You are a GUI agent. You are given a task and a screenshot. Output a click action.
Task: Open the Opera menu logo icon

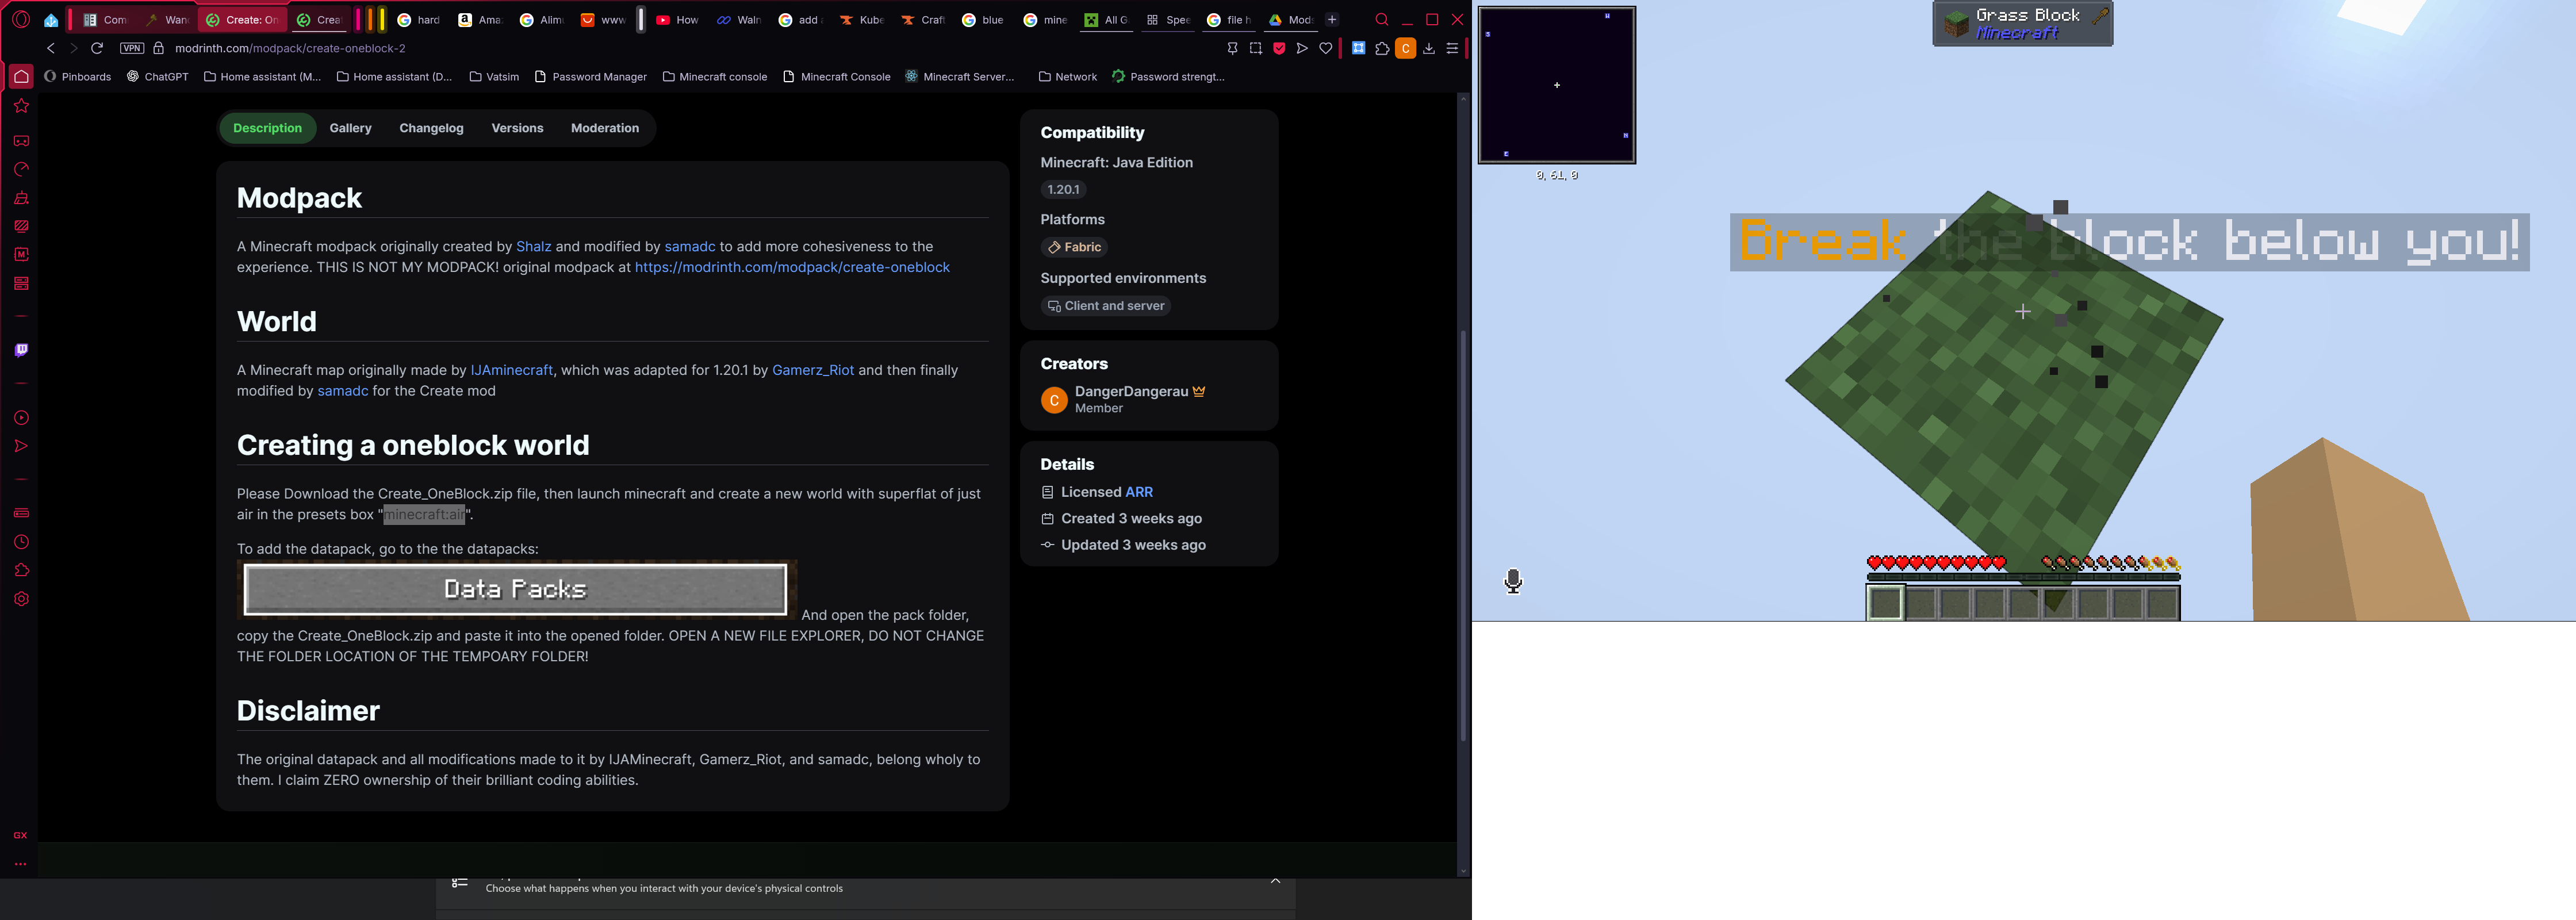(x=20, y=19)
